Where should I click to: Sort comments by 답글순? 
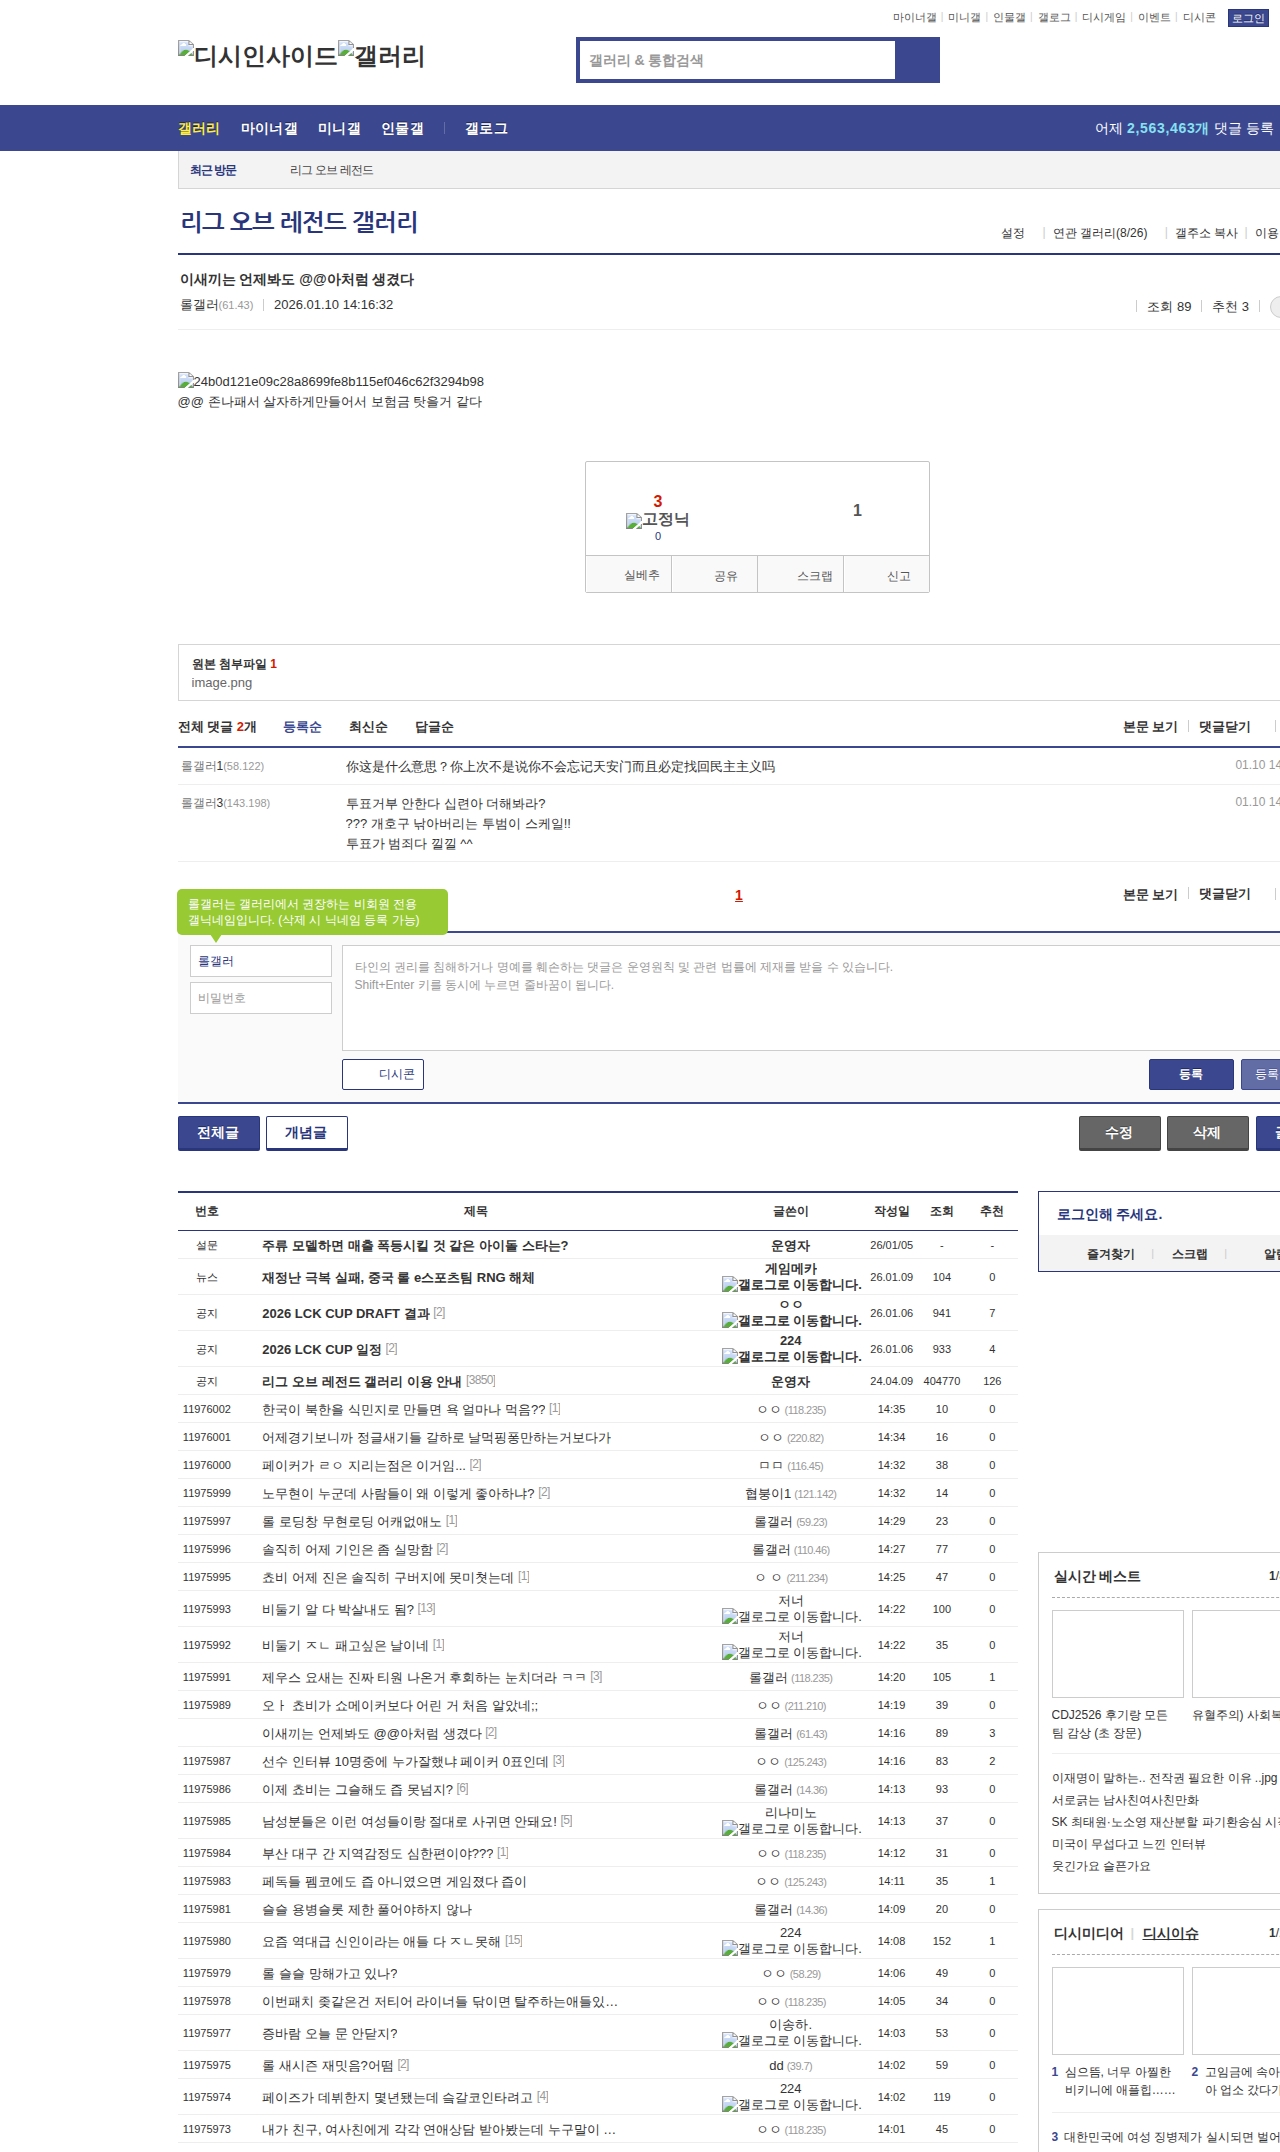pyautogui.click(x=434, y=727)
